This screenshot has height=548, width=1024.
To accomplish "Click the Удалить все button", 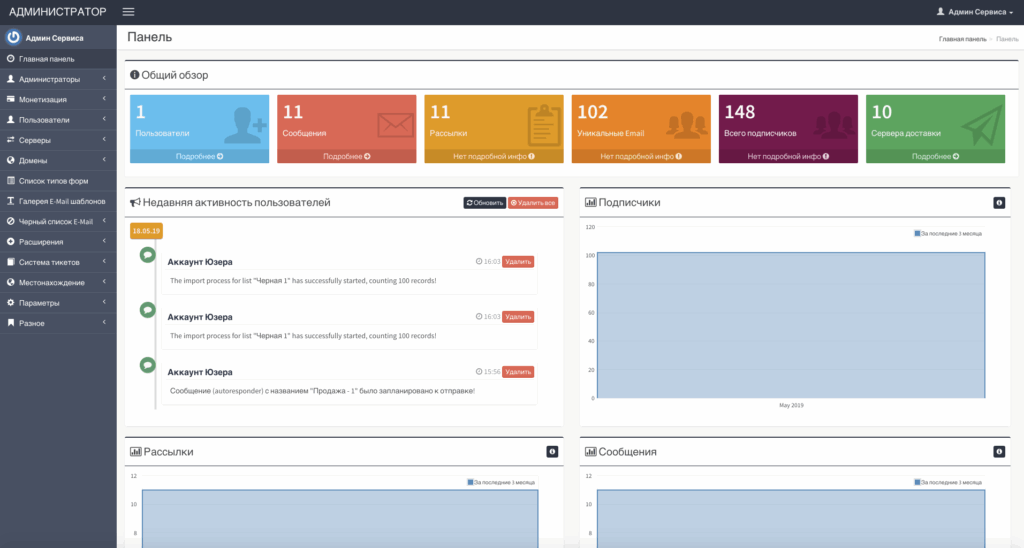I will pos(533,203).
